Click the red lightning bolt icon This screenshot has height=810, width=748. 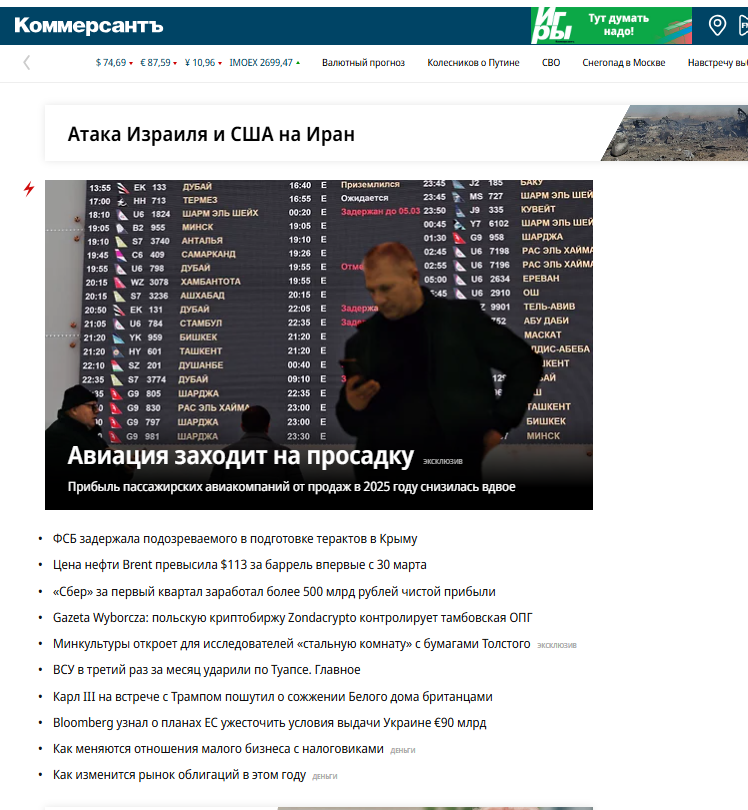tap(29, 189)
